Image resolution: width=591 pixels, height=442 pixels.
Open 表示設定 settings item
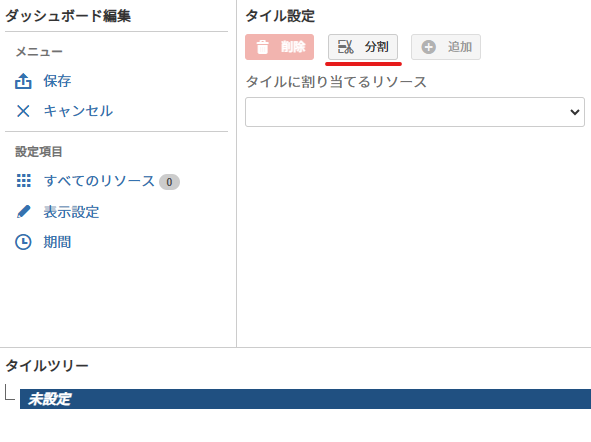[71, 212]
